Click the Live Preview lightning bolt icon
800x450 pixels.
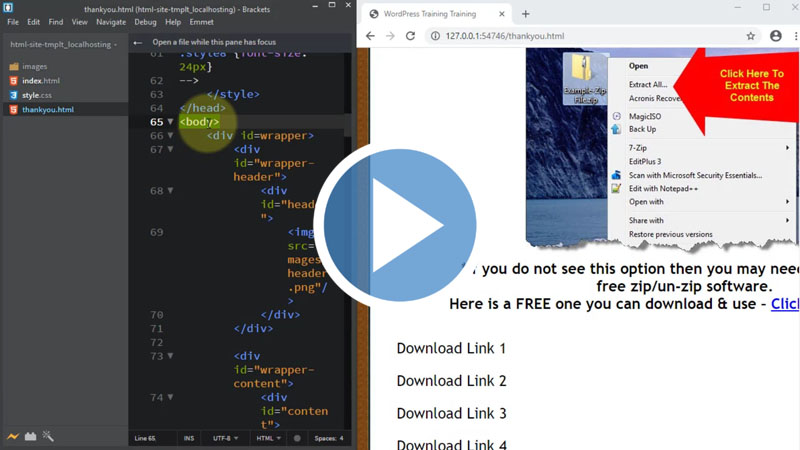click(12, 437)
